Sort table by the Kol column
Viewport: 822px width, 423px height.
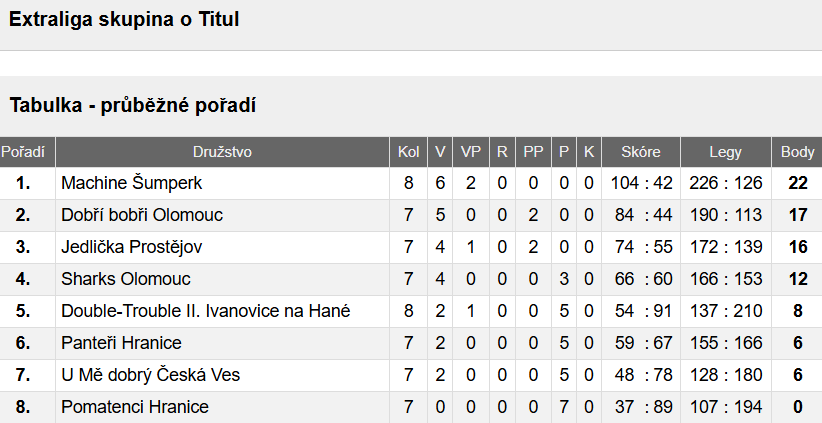click(408, 152)
